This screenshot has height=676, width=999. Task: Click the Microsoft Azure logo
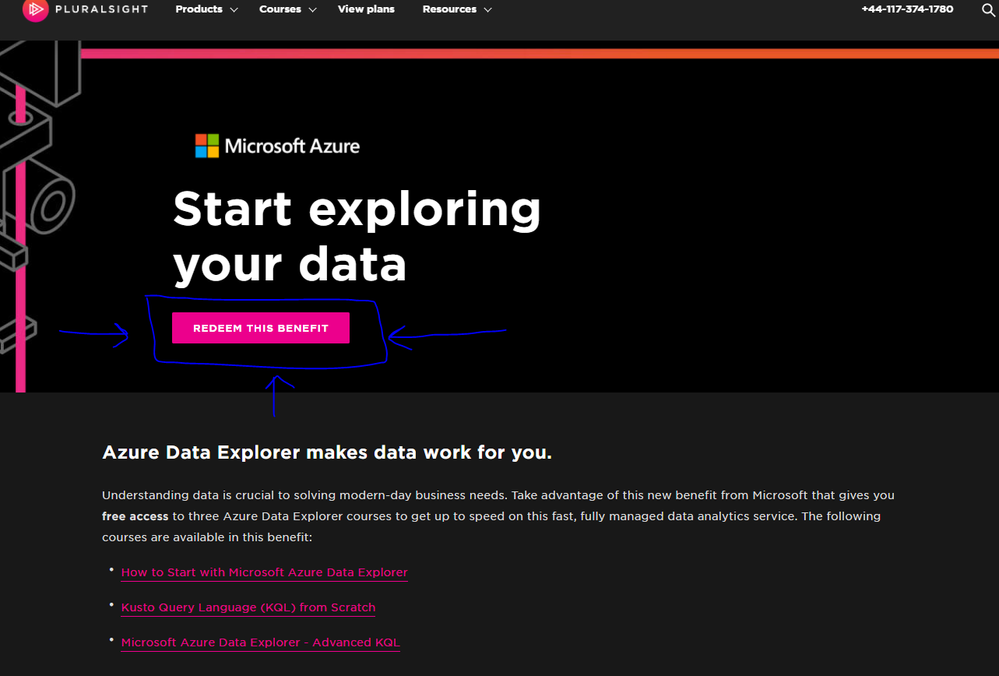pos(277,146)
